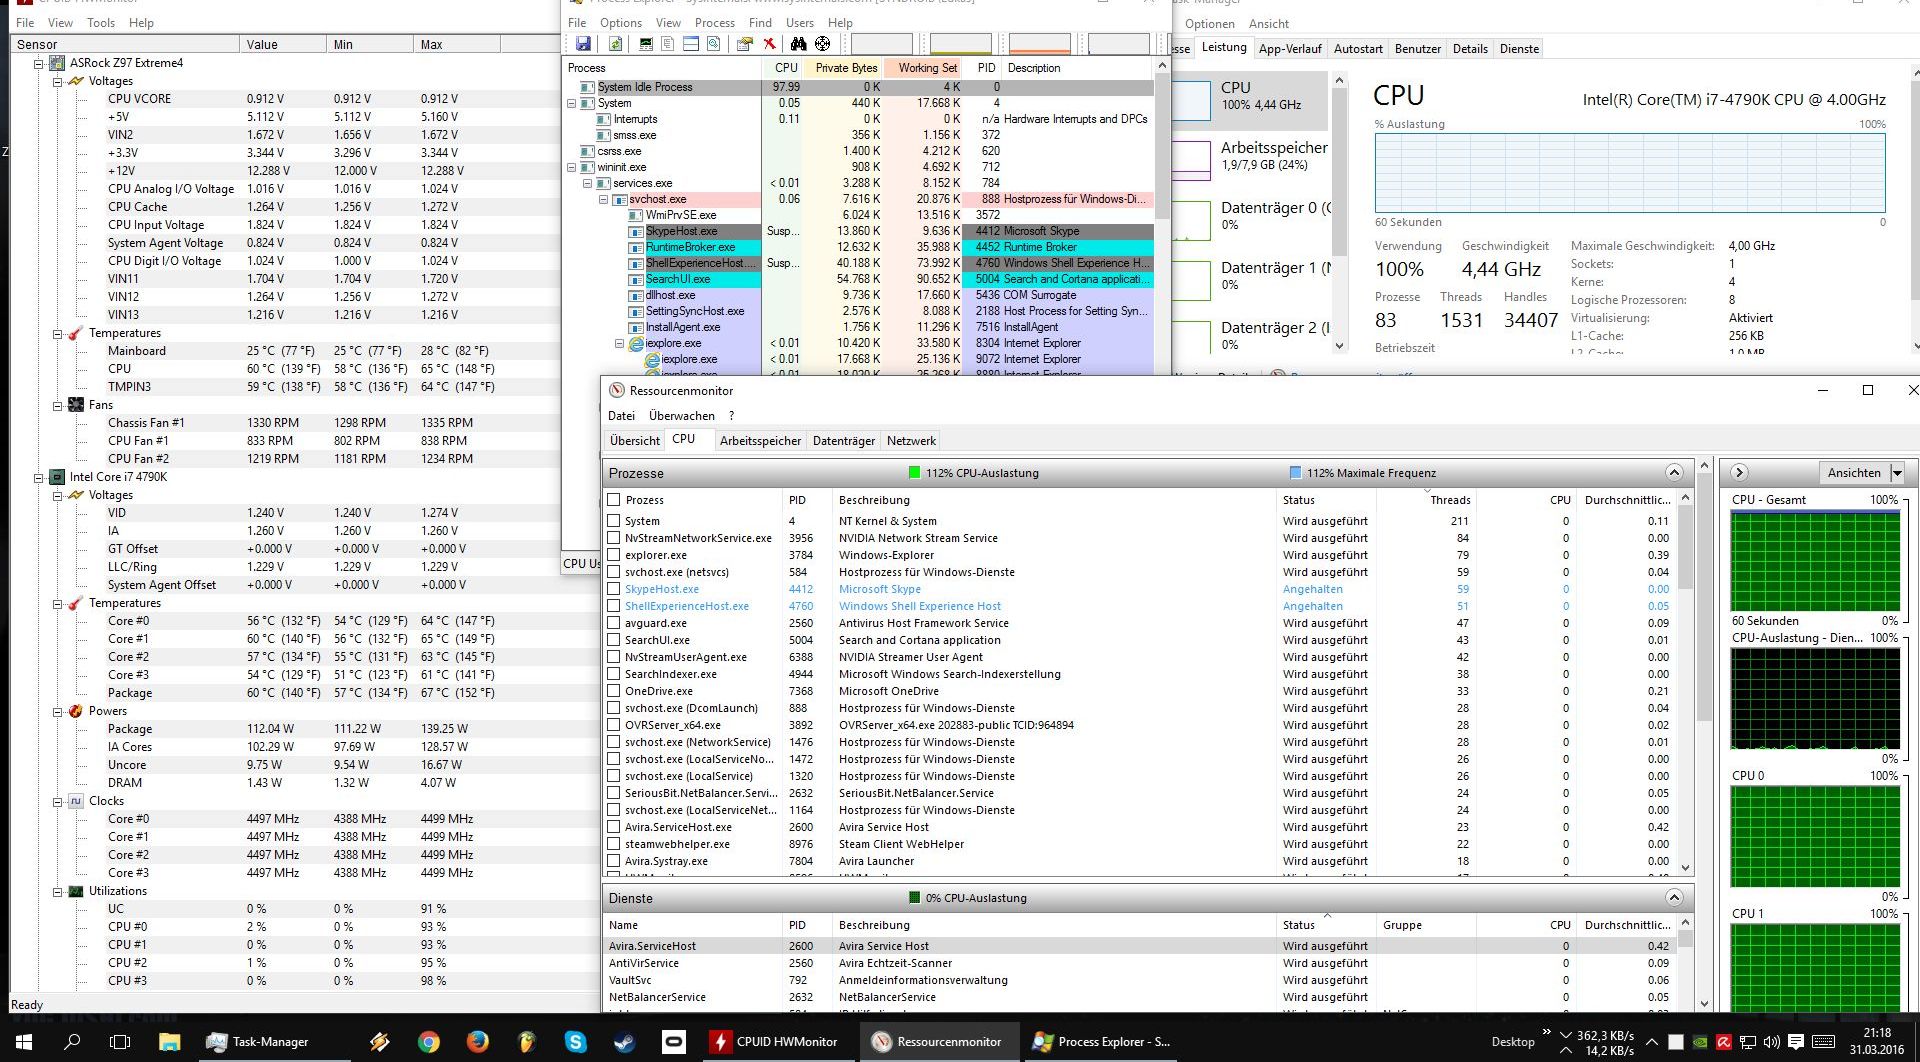Check the explorer.exe process checkbox
The width and height of the screenshot is (1920, 1062).
tap(614, 555)
